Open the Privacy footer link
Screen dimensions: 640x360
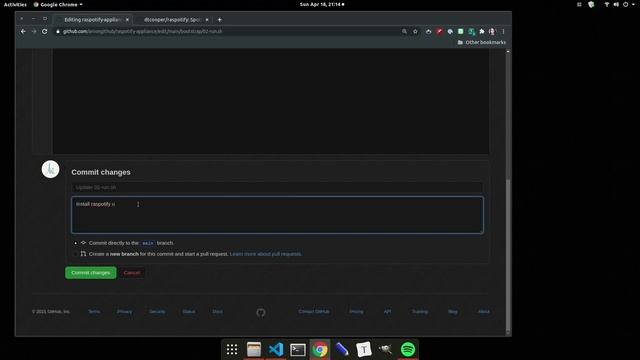pos(124,311)
